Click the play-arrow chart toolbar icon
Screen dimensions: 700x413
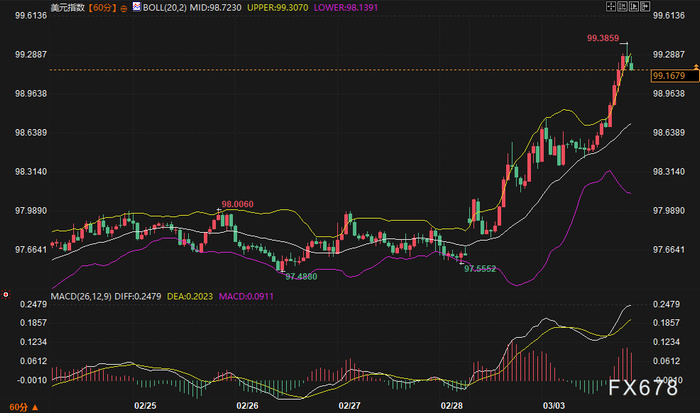tap(633, 6)
